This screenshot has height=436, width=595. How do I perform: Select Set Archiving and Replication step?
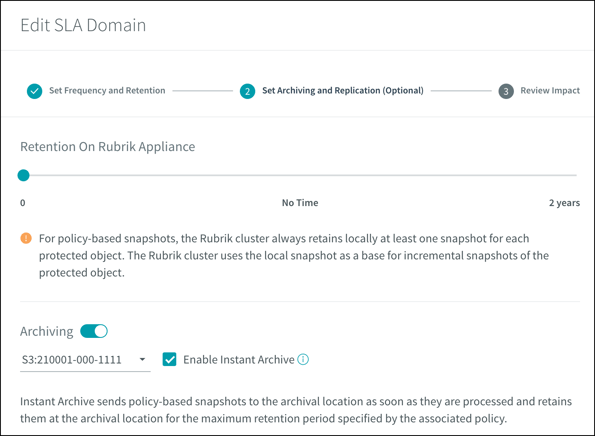click(x=343, y=90)
